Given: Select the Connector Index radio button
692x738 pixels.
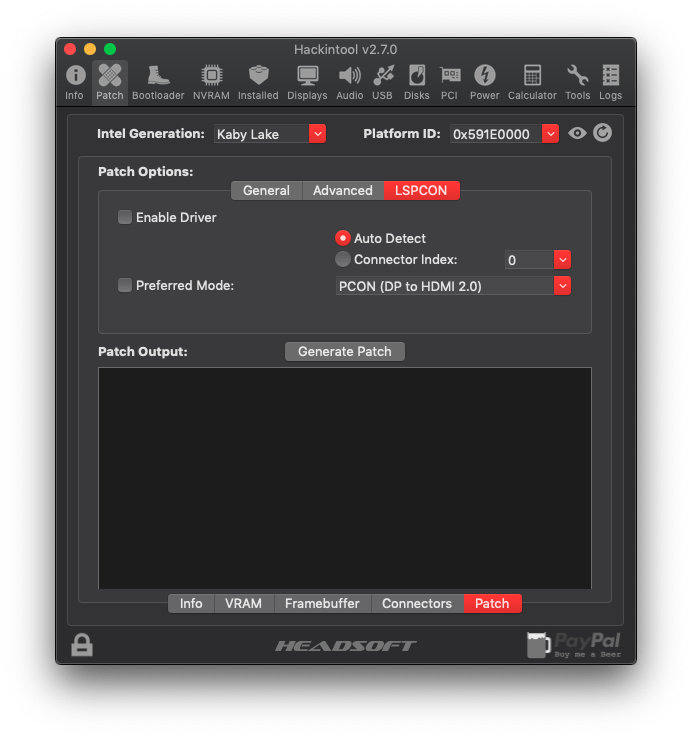Looking at the screenshot, I should (x=343, y=260).
